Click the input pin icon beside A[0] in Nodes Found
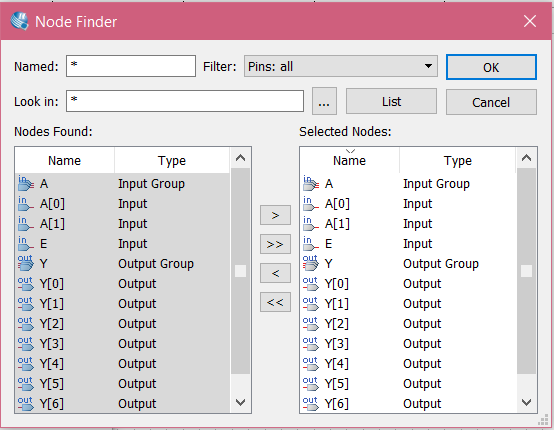 tap(26, 203)
